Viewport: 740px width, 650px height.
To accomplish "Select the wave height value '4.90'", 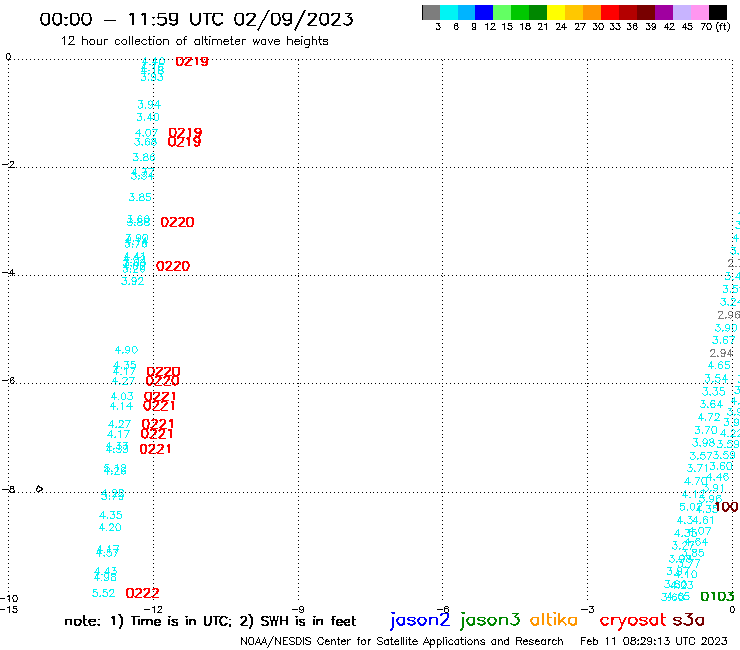I will (126, 350).
